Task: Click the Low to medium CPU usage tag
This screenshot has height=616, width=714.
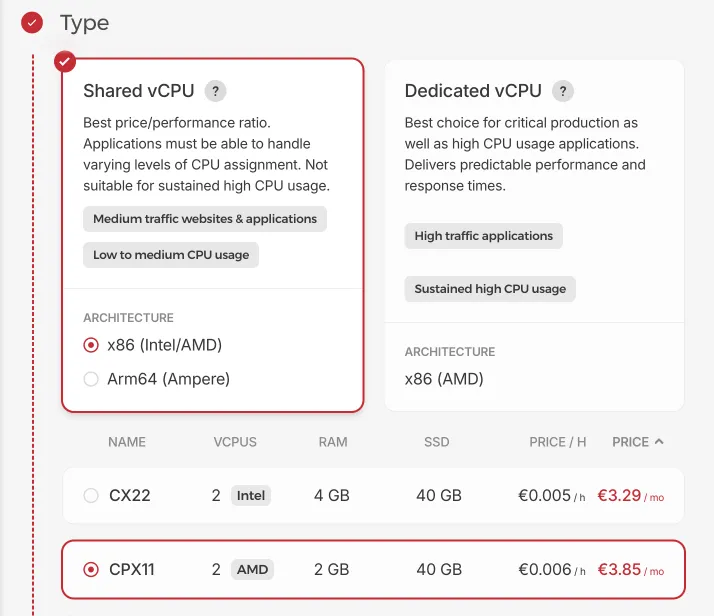Action: 171,255
